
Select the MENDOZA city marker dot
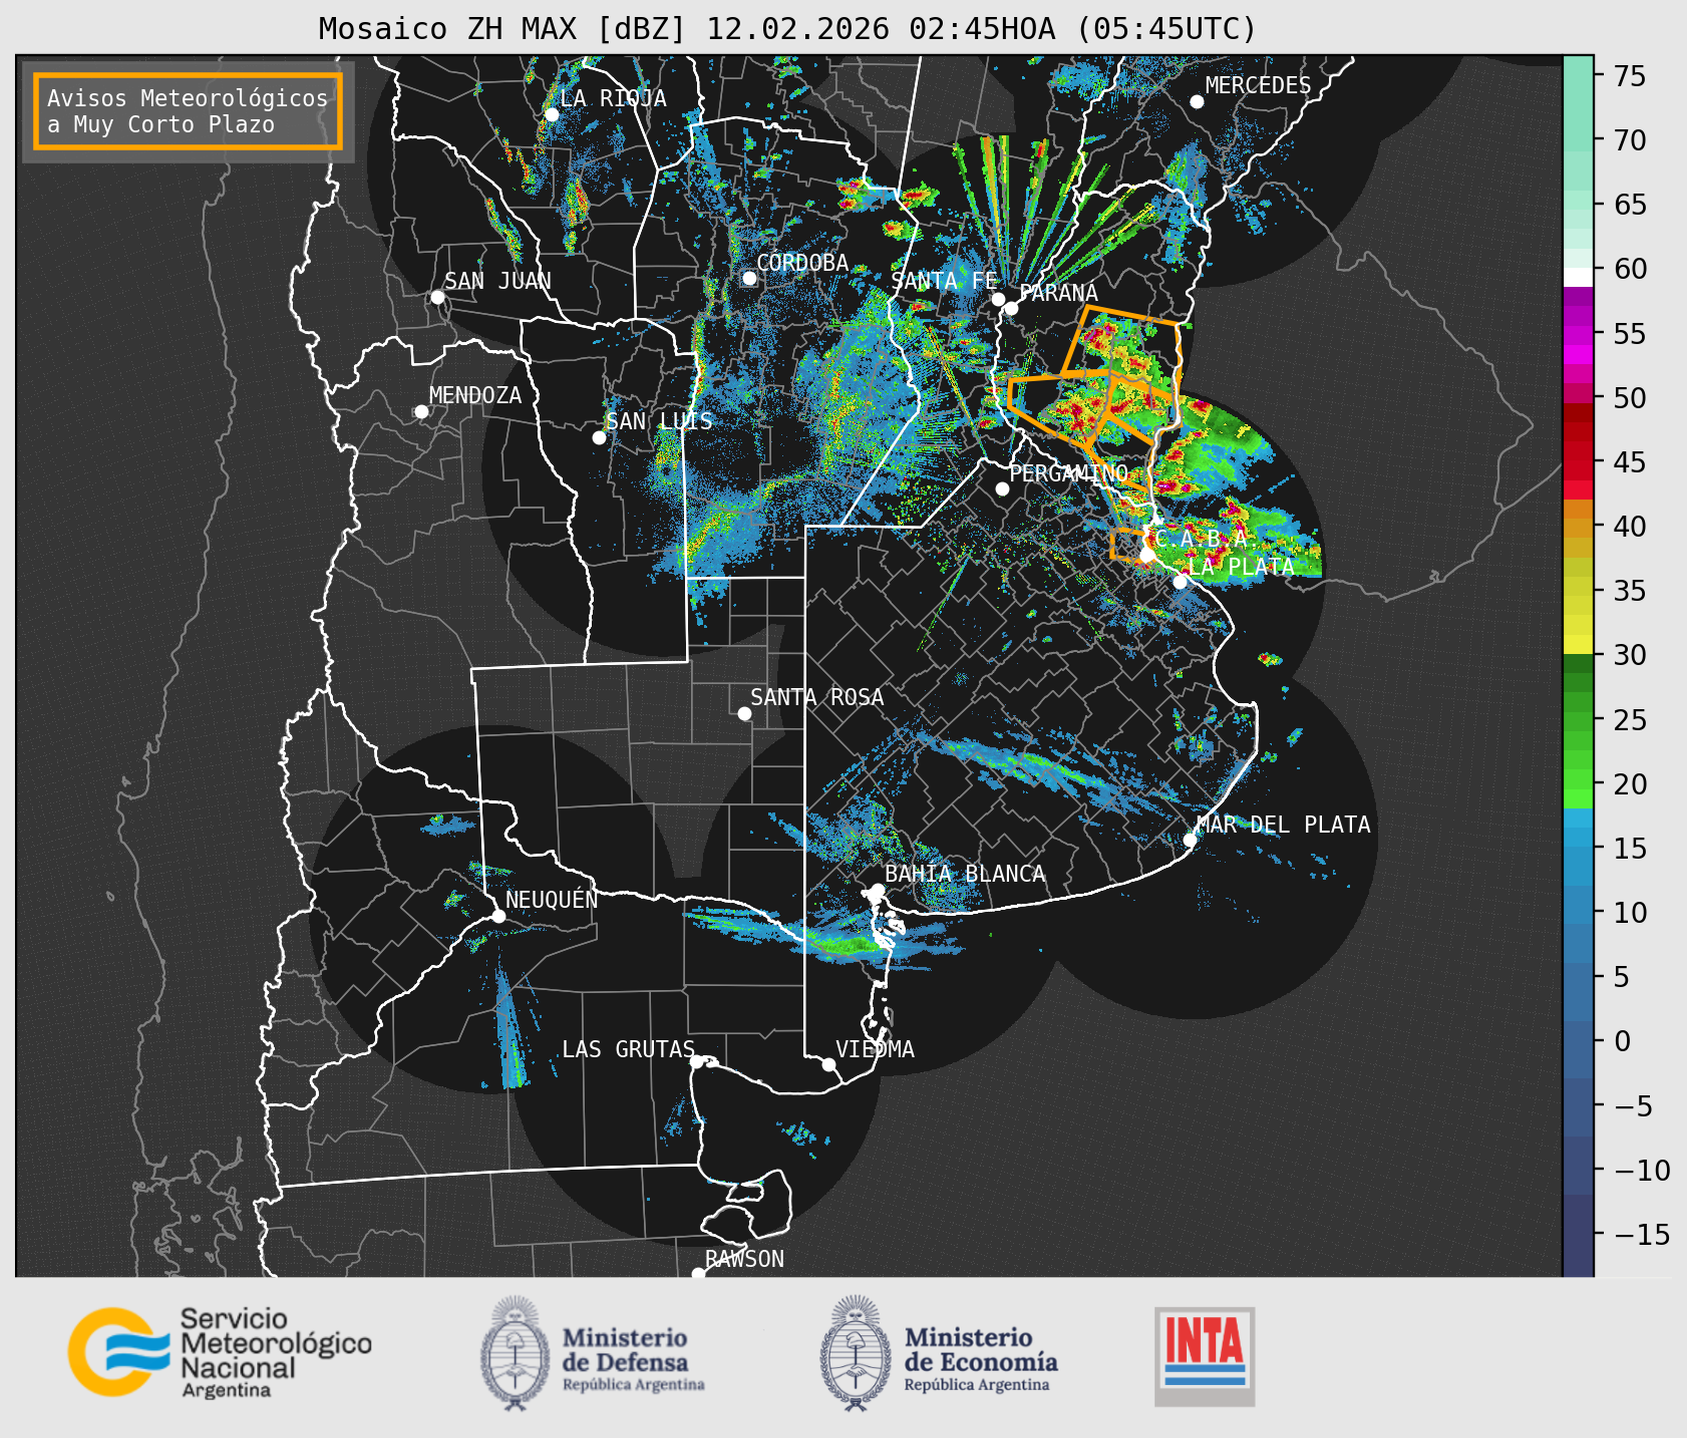coord(421,412)
